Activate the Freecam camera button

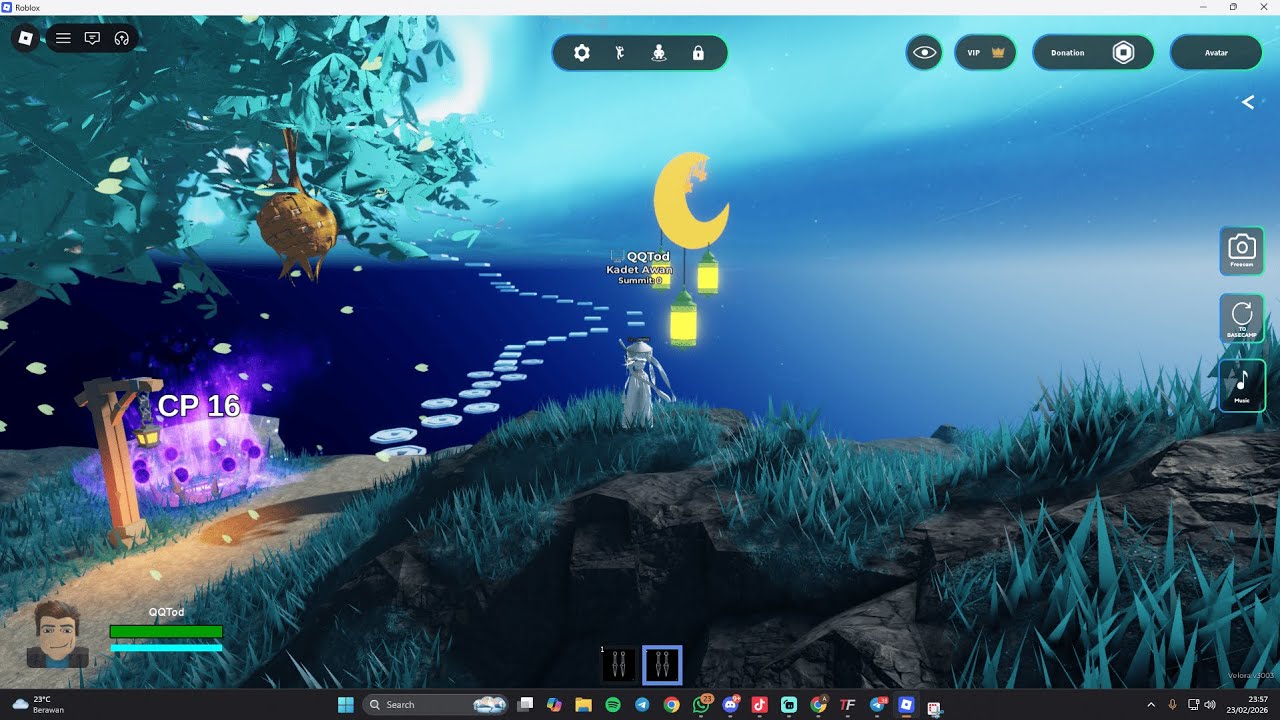point(1242,251)
